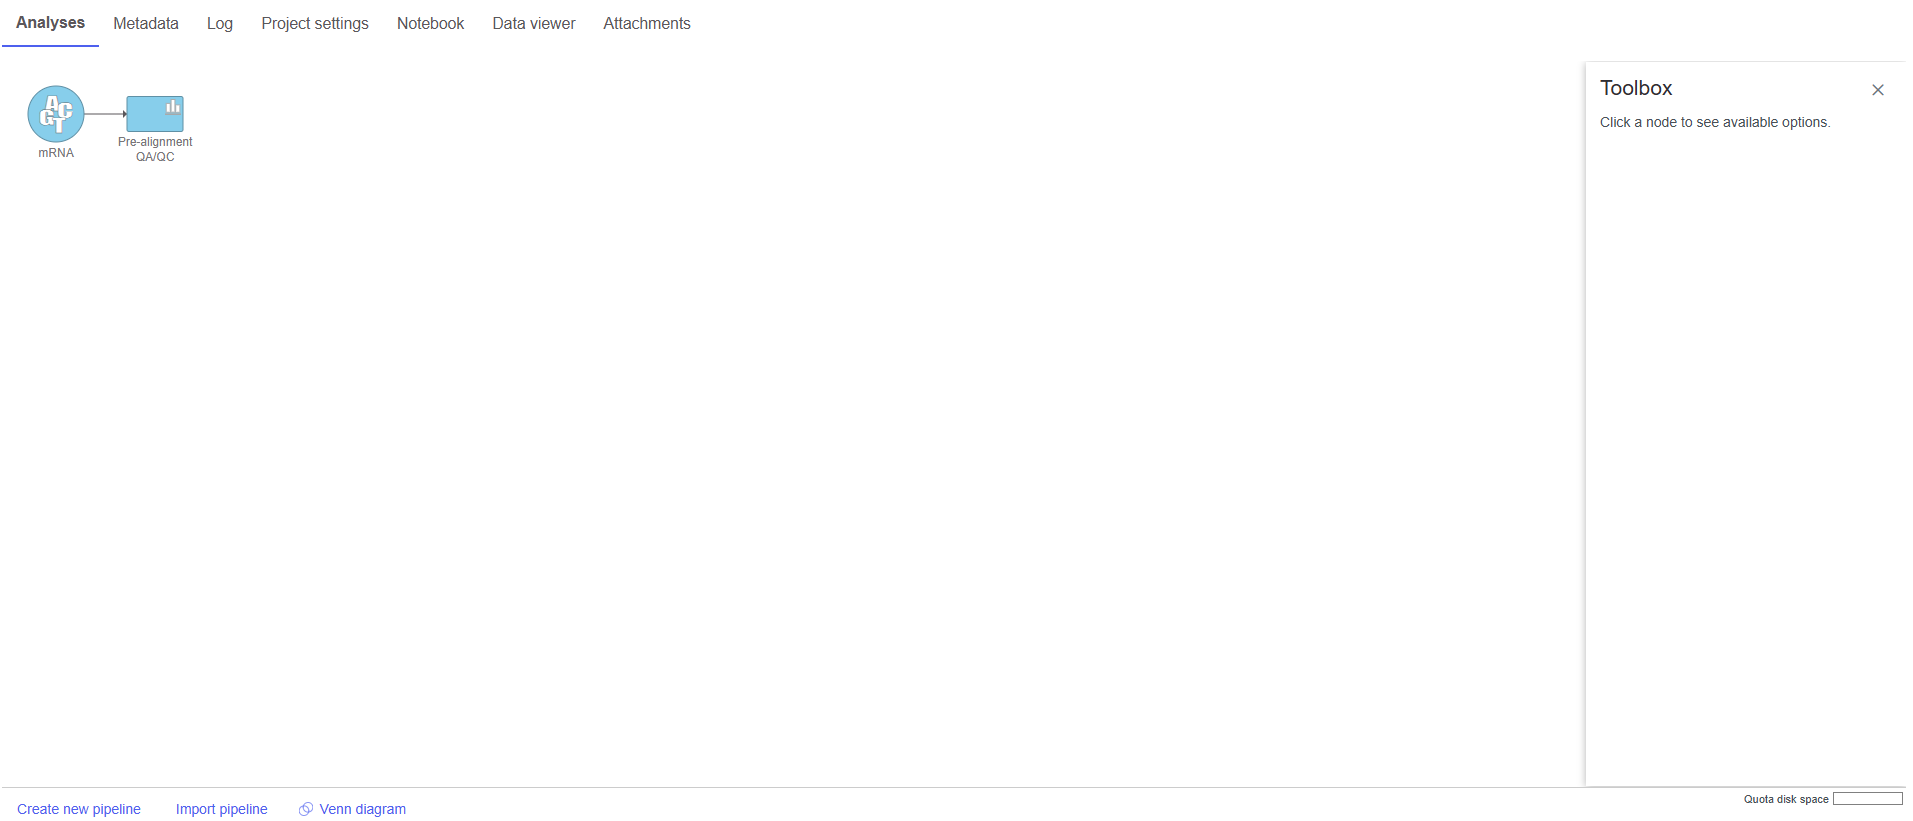Click the mRNA text label under the node
The width and height of the screenshot is (1913, 821).
56,153
